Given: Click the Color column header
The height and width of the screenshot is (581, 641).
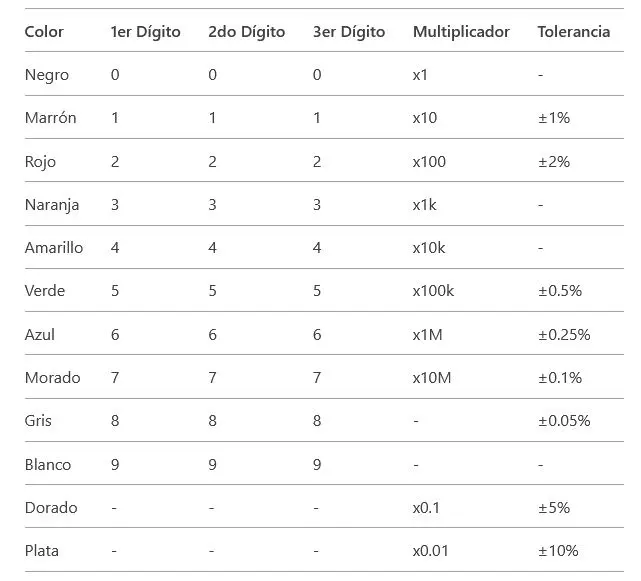Looking at the screenshot, I should (x=44, y=32).
